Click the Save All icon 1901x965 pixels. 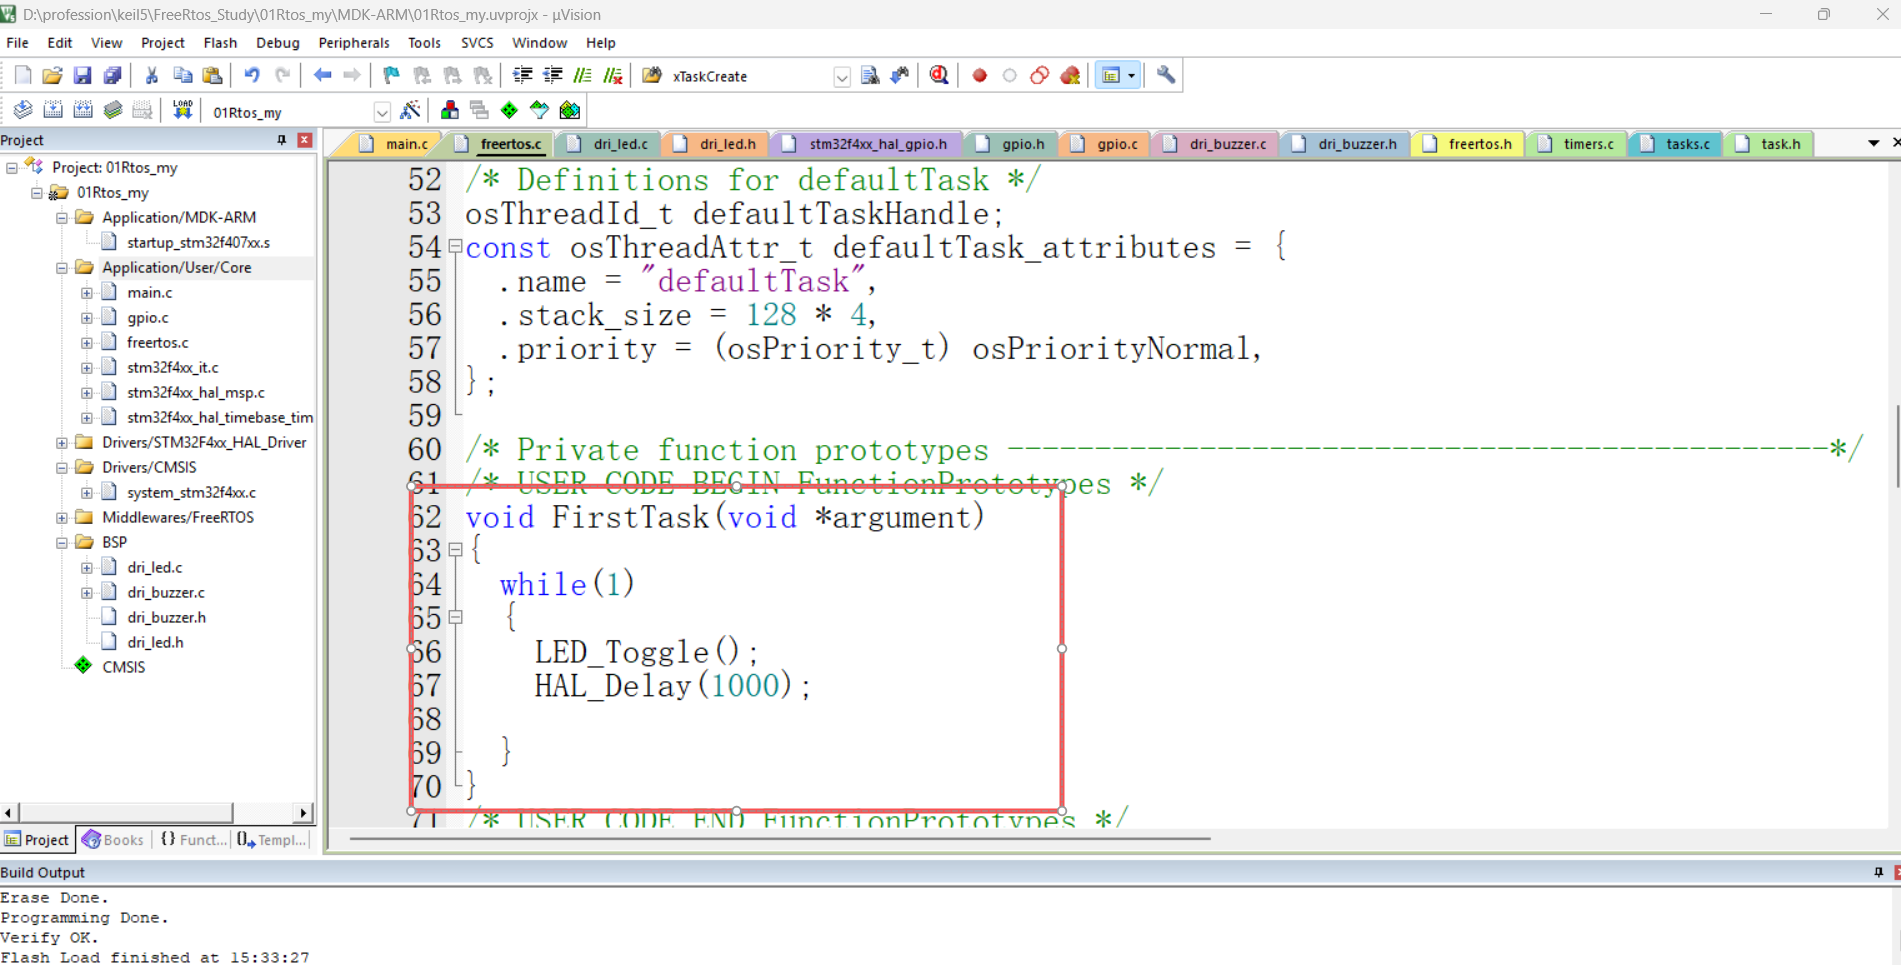click(112, 76)
